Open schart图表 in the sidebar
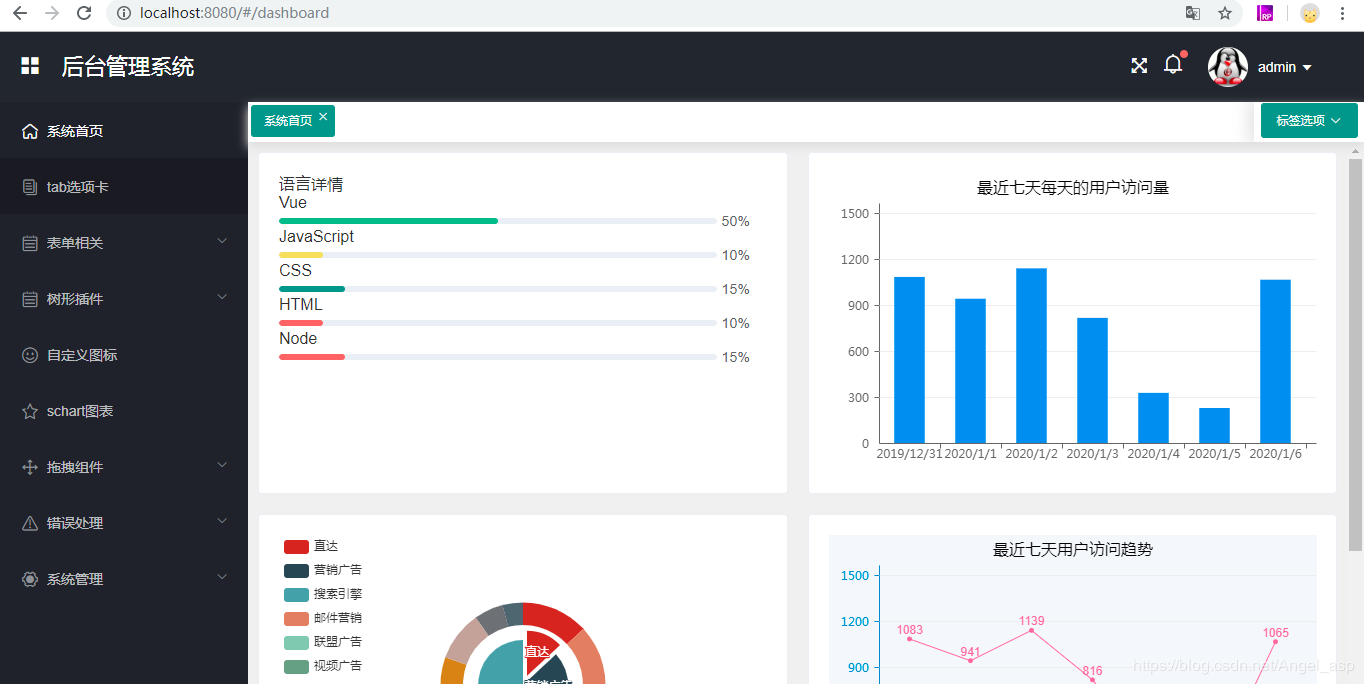The width and height of the screenshot is (1364, 684). click(x=124, y=411)
